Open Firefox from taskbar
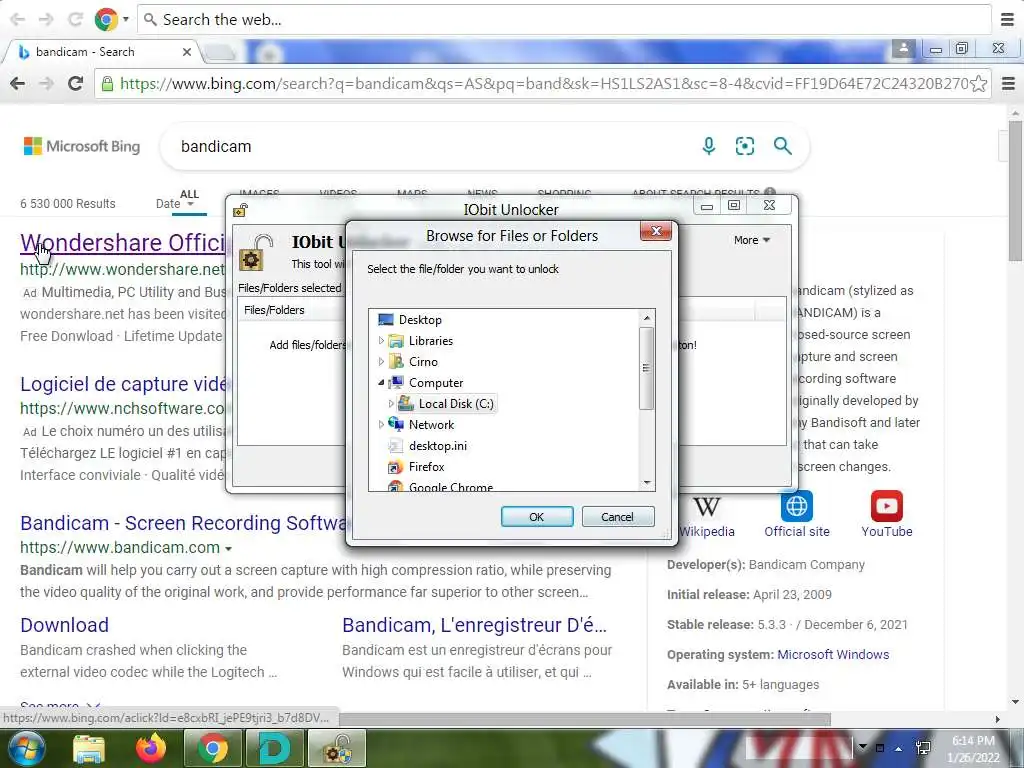The height and width of the screenshot is (768, 1024). pos(151,748)
